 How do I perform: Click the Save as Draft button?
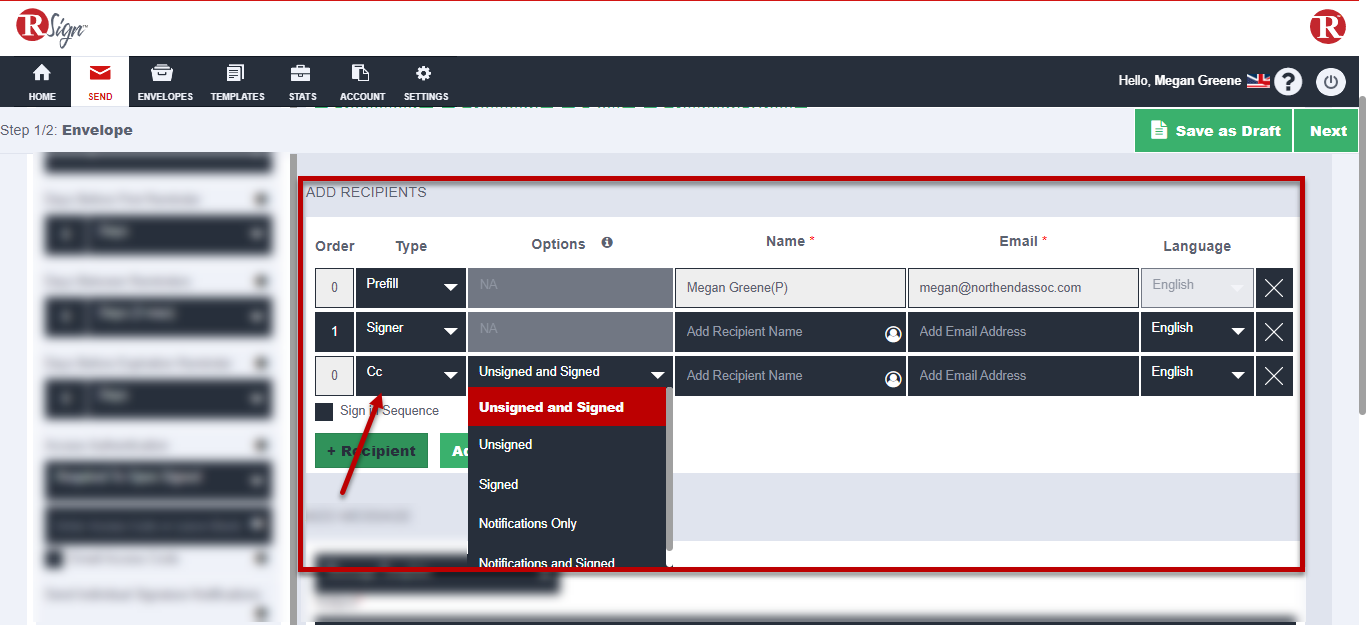pos(1214,131)
